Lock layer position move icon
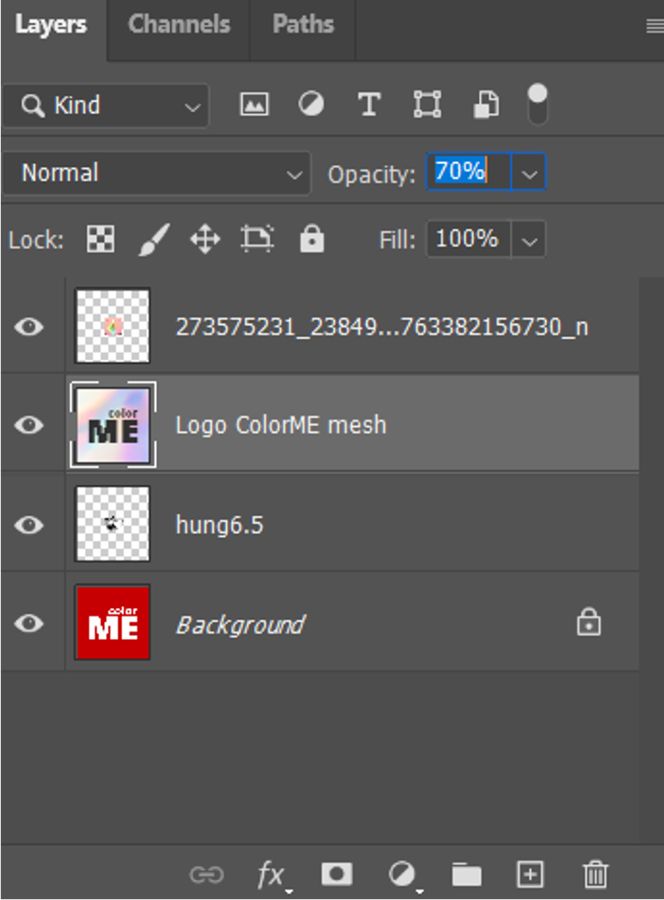Viewport: 664px width, 900px height. [x=205, y=239]
